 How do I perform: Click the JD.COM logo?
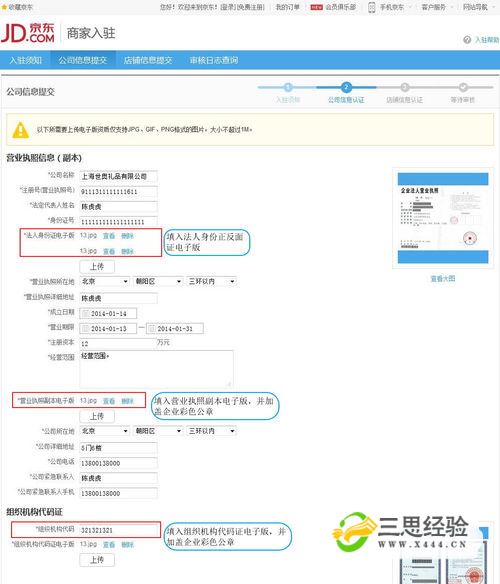tap(28, 33)
